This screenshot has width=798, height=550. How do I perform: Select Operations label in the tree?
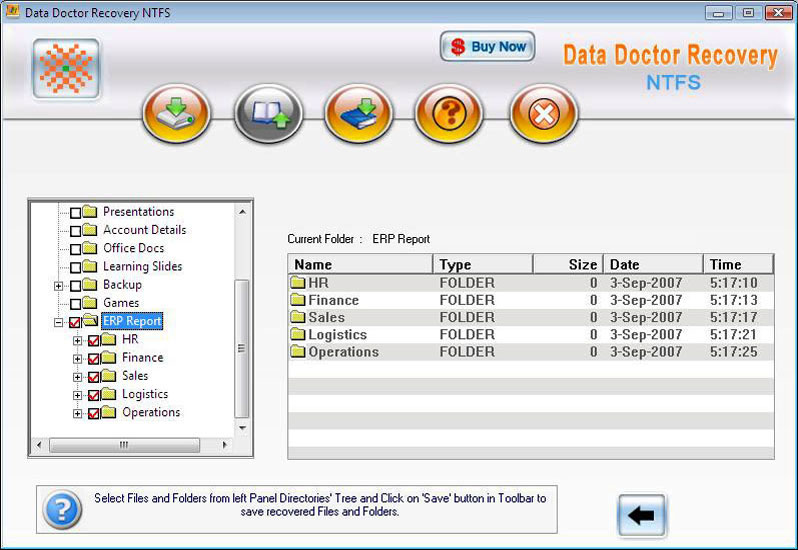pos(151,412)
